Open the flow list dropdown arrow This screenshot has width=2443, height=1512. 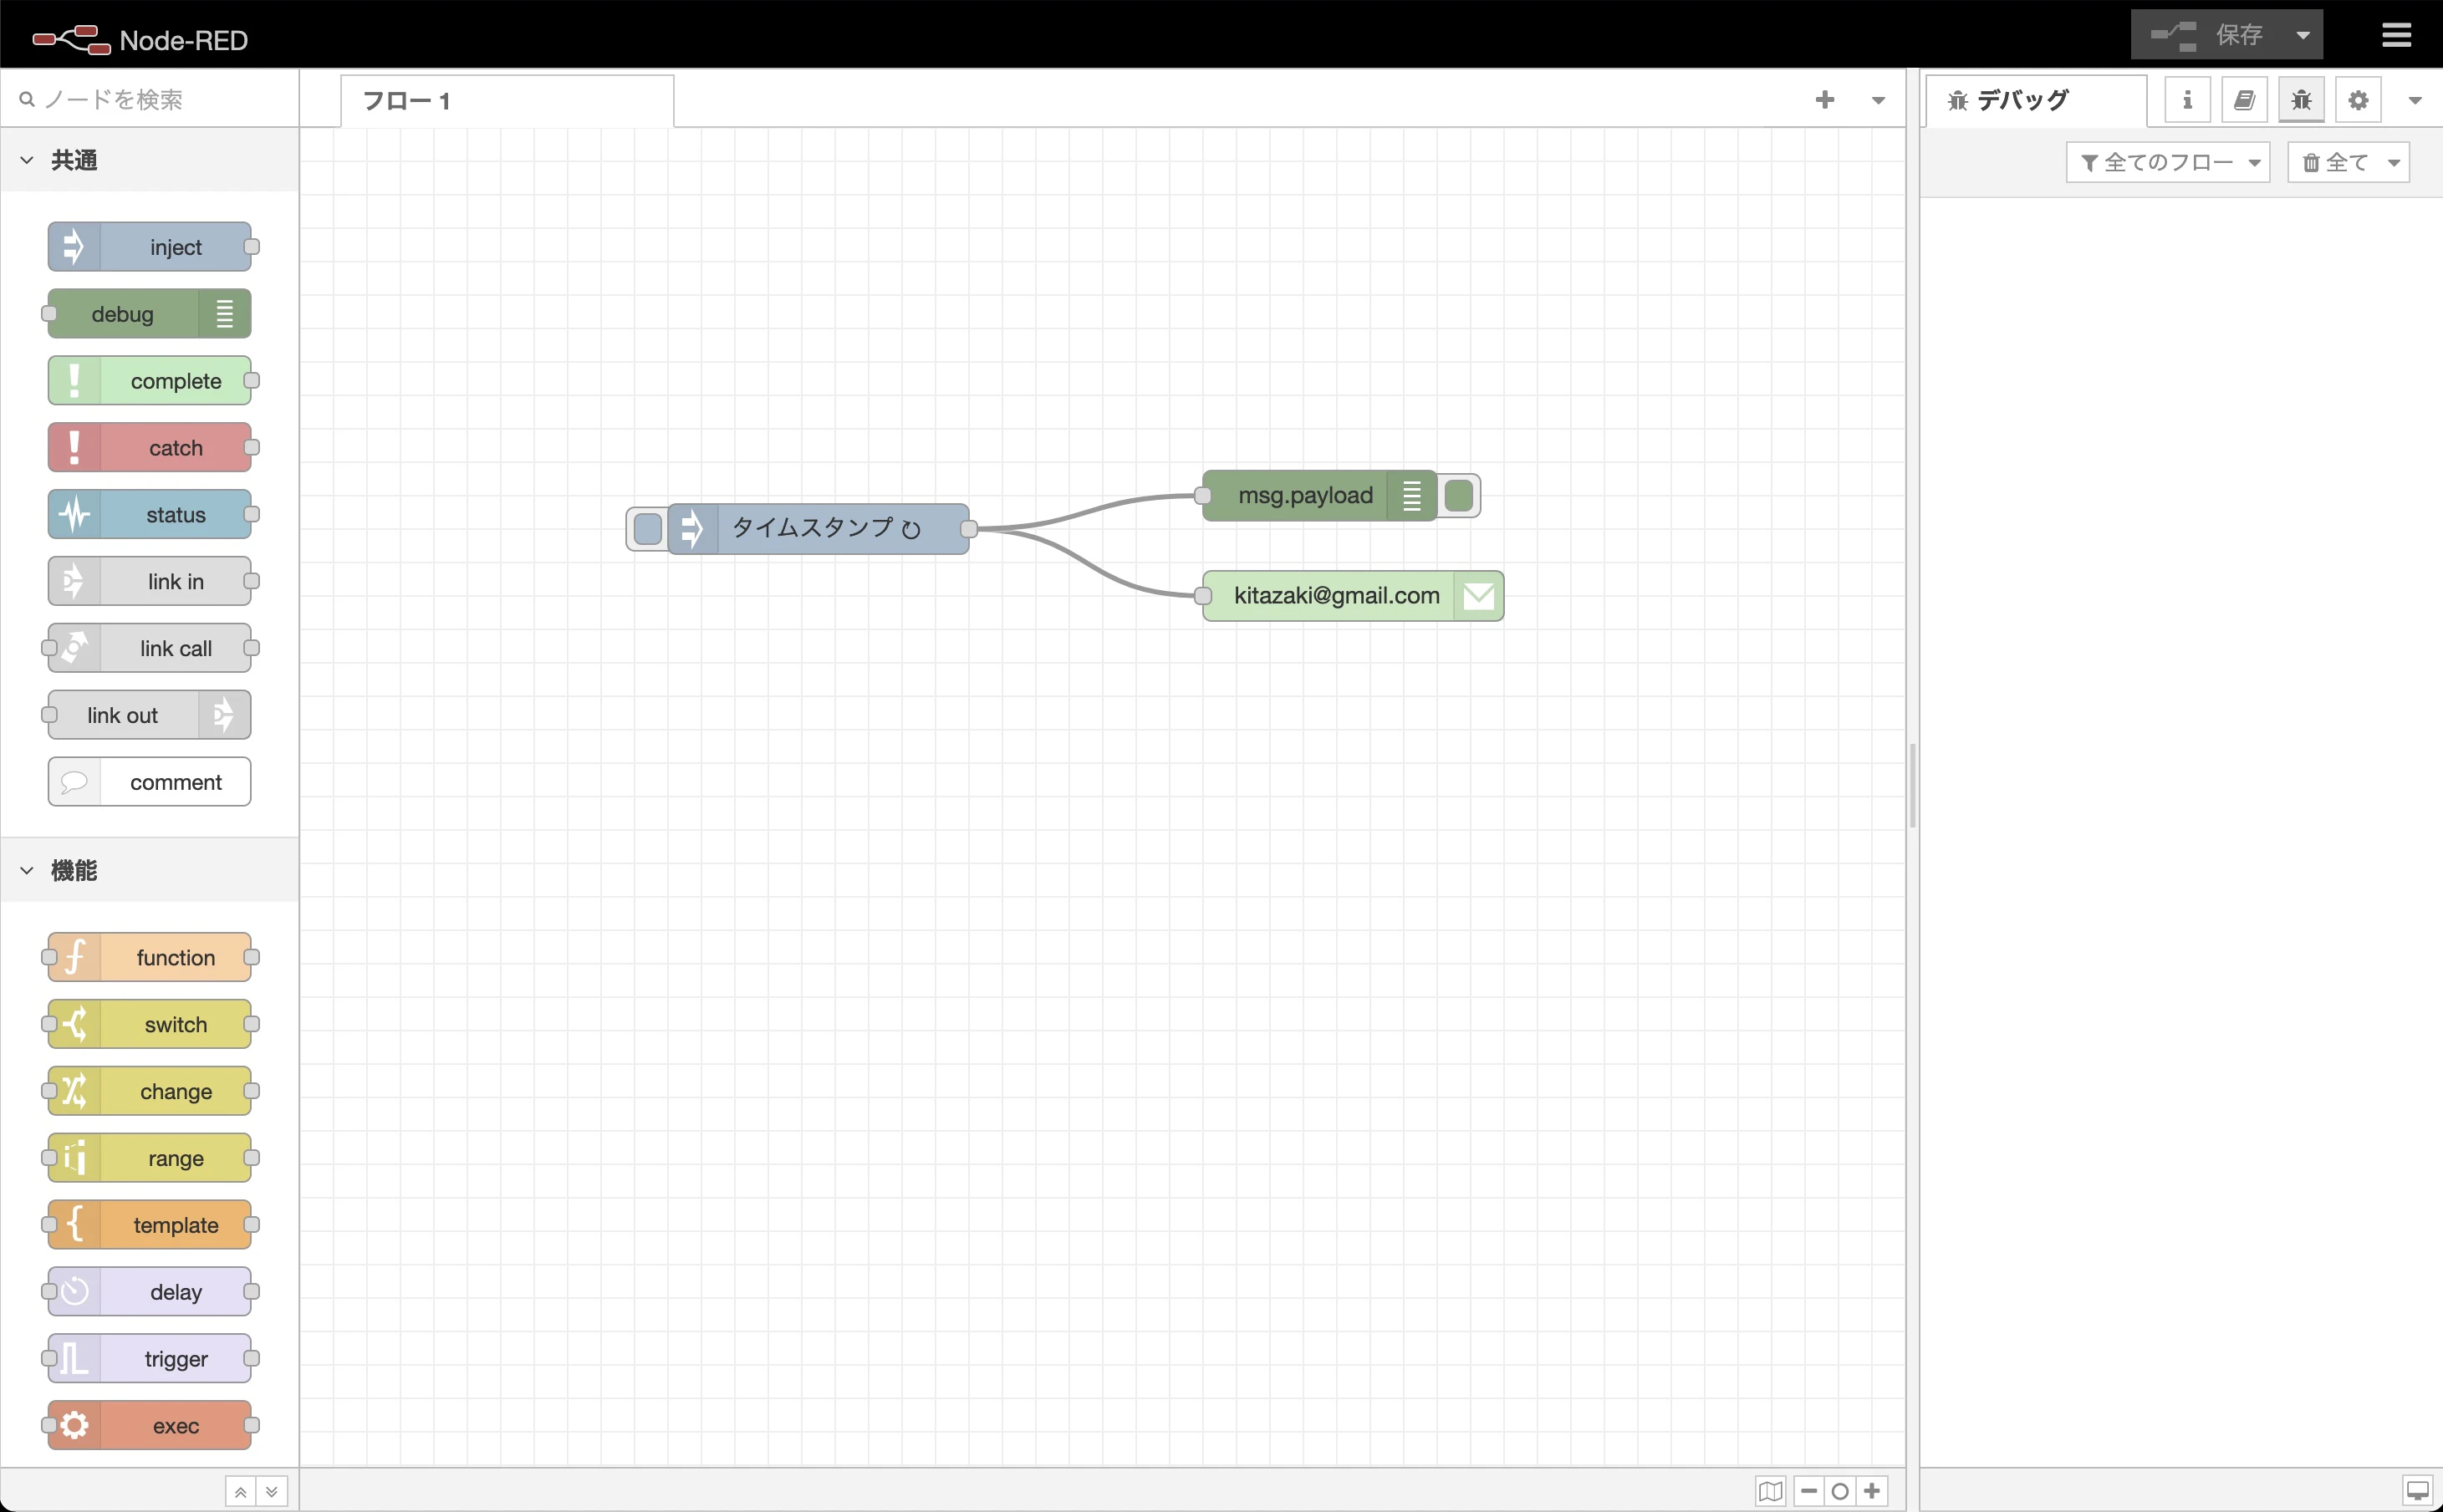click(x=1878, y=100)
